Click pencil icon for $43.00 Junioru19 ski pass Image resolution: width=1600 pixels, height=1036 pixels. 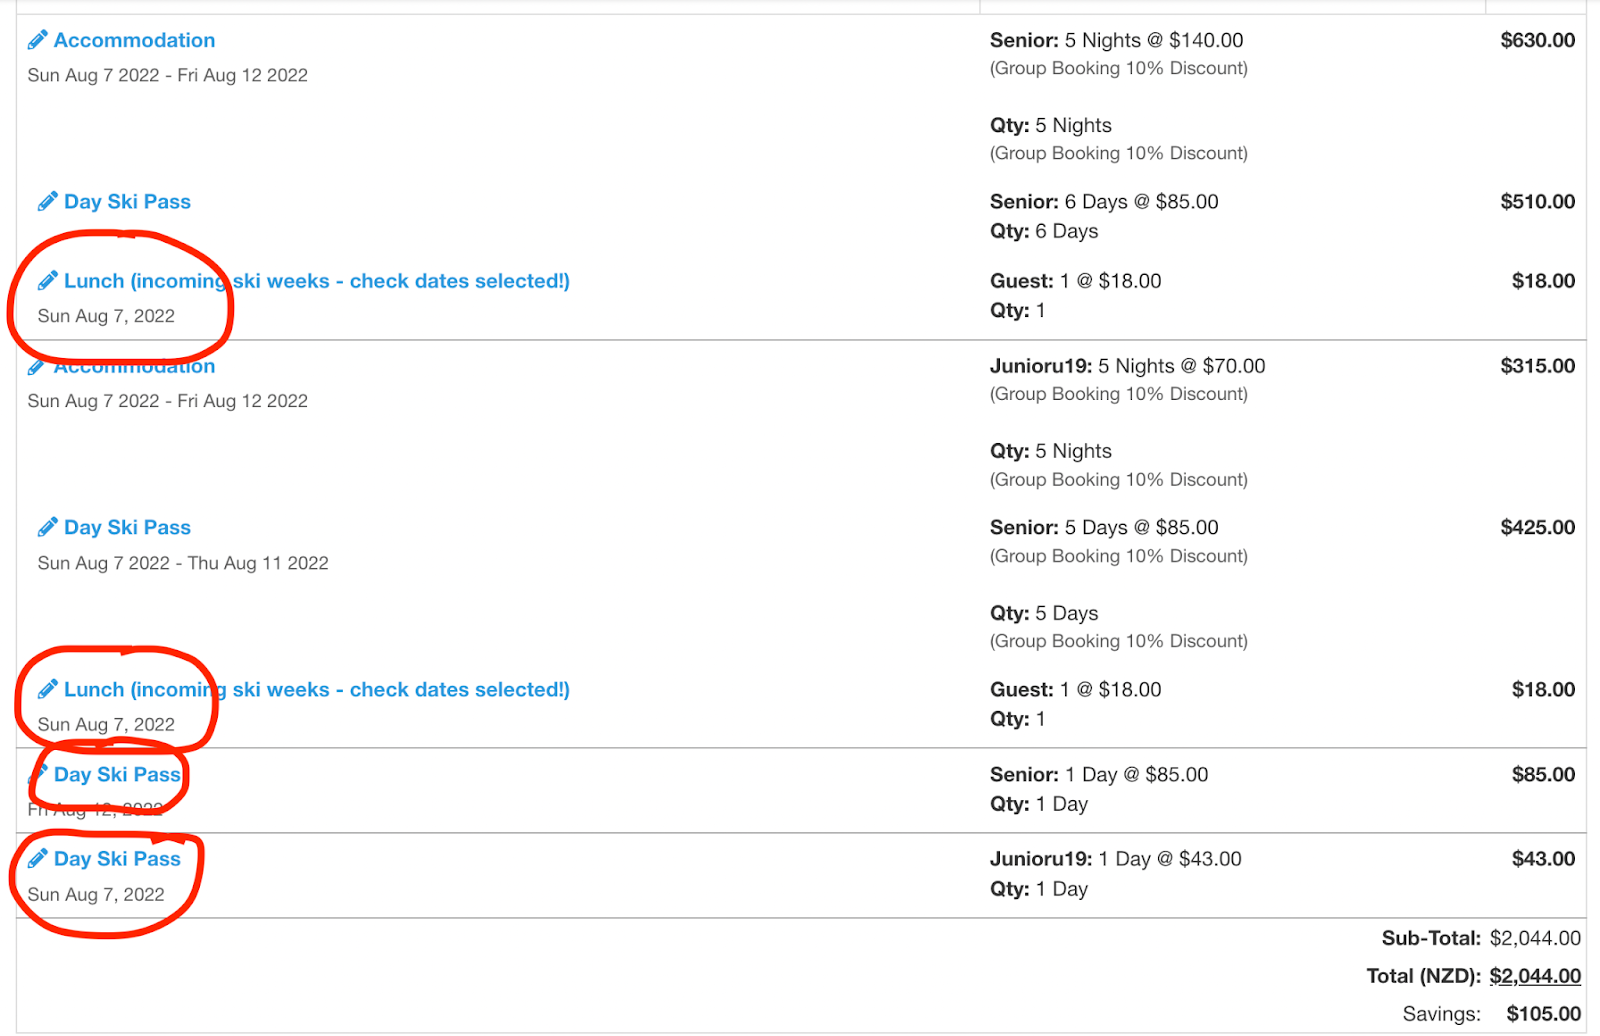click(37, 859)
